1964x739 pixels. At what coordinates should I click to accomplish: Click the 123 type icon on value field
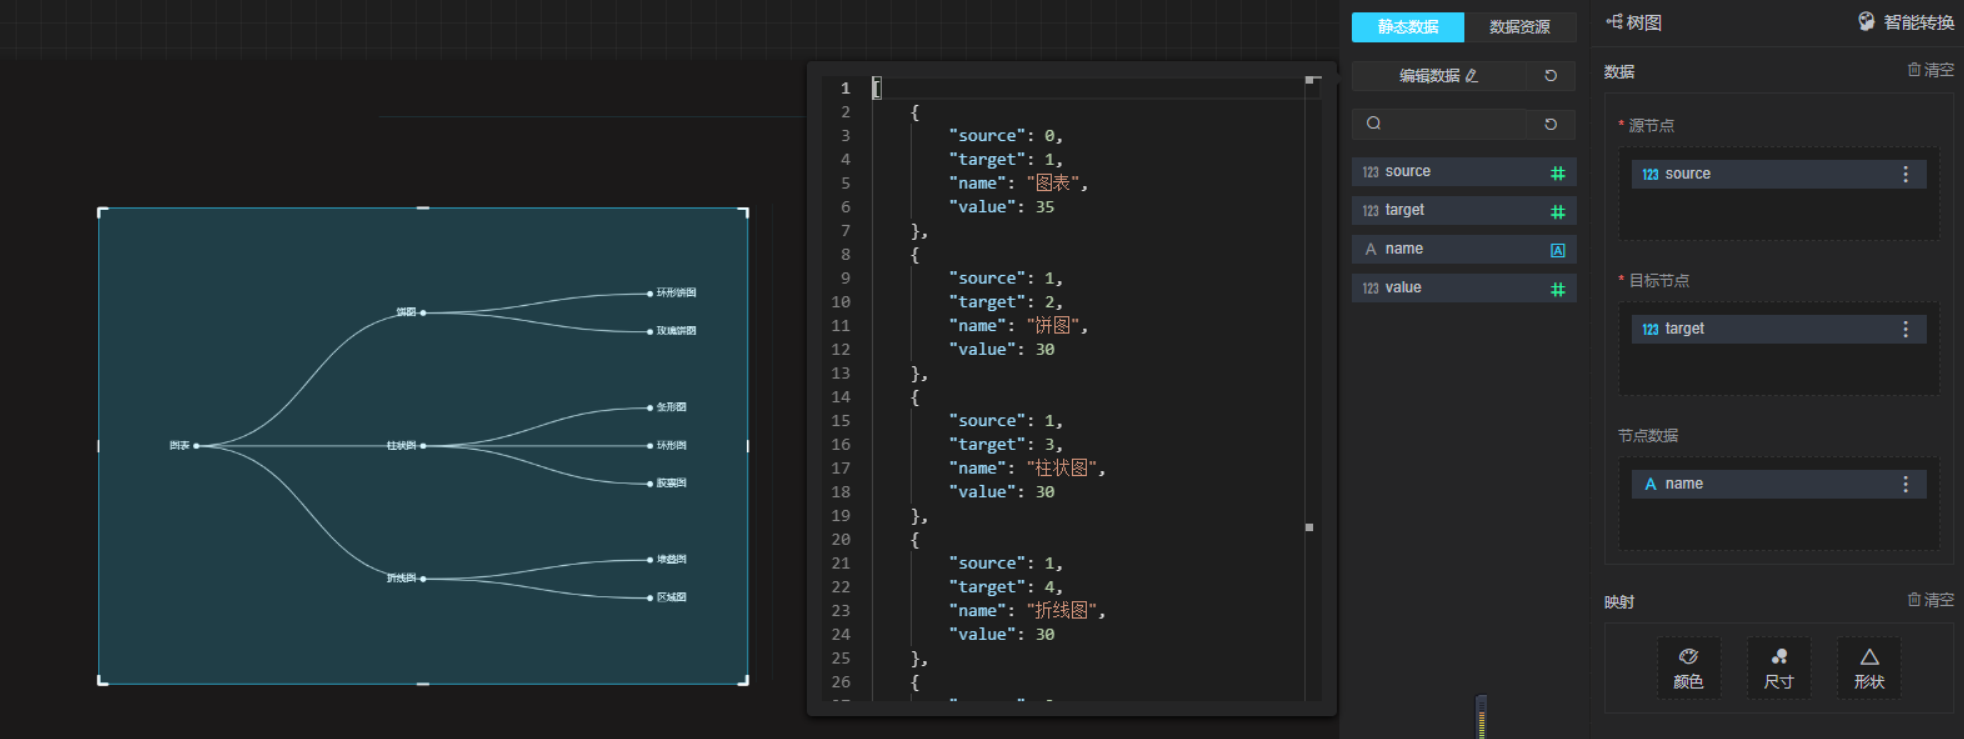click(x=1370, y=288)
